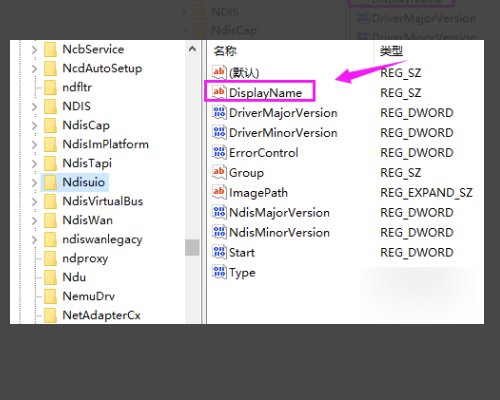
Task: Click the REG_DWORD type of ErrorControl
Action: click(x=417, y=152)
